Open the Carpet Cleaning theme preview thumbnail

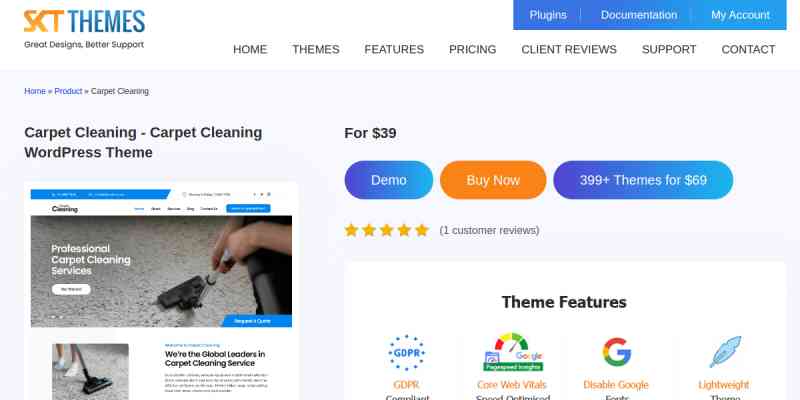(x=161, y=291)
